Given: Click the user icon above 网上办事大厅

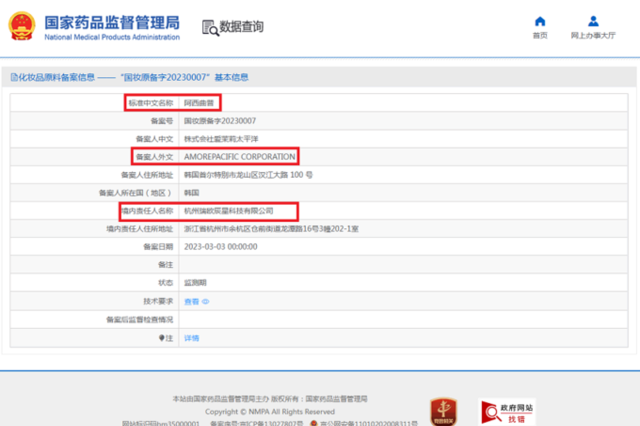Looking at the screenshot, I should (593, 21).
